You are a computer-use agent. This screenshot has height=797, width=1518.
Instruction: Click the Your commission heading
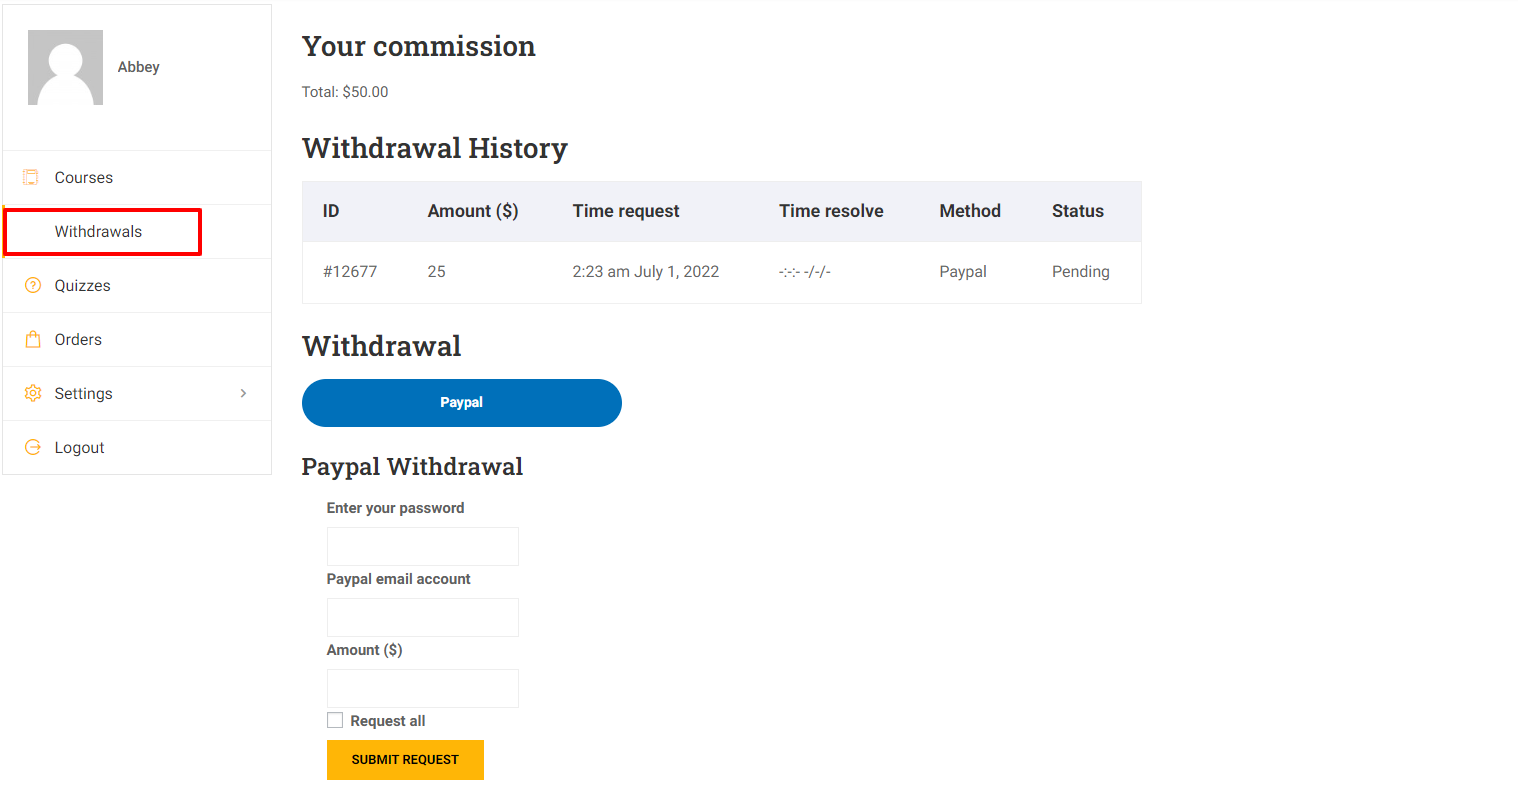click(419, 46)
